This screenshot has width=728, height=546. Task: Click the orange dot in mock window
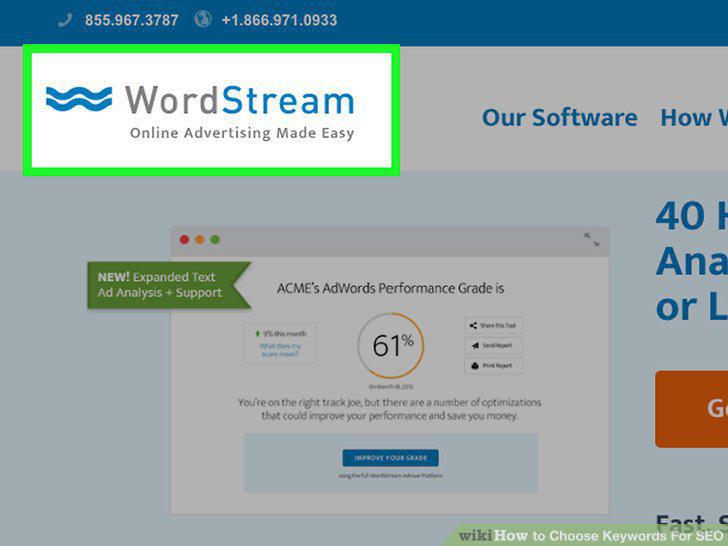pyautogui.click(x=200, y=240)
